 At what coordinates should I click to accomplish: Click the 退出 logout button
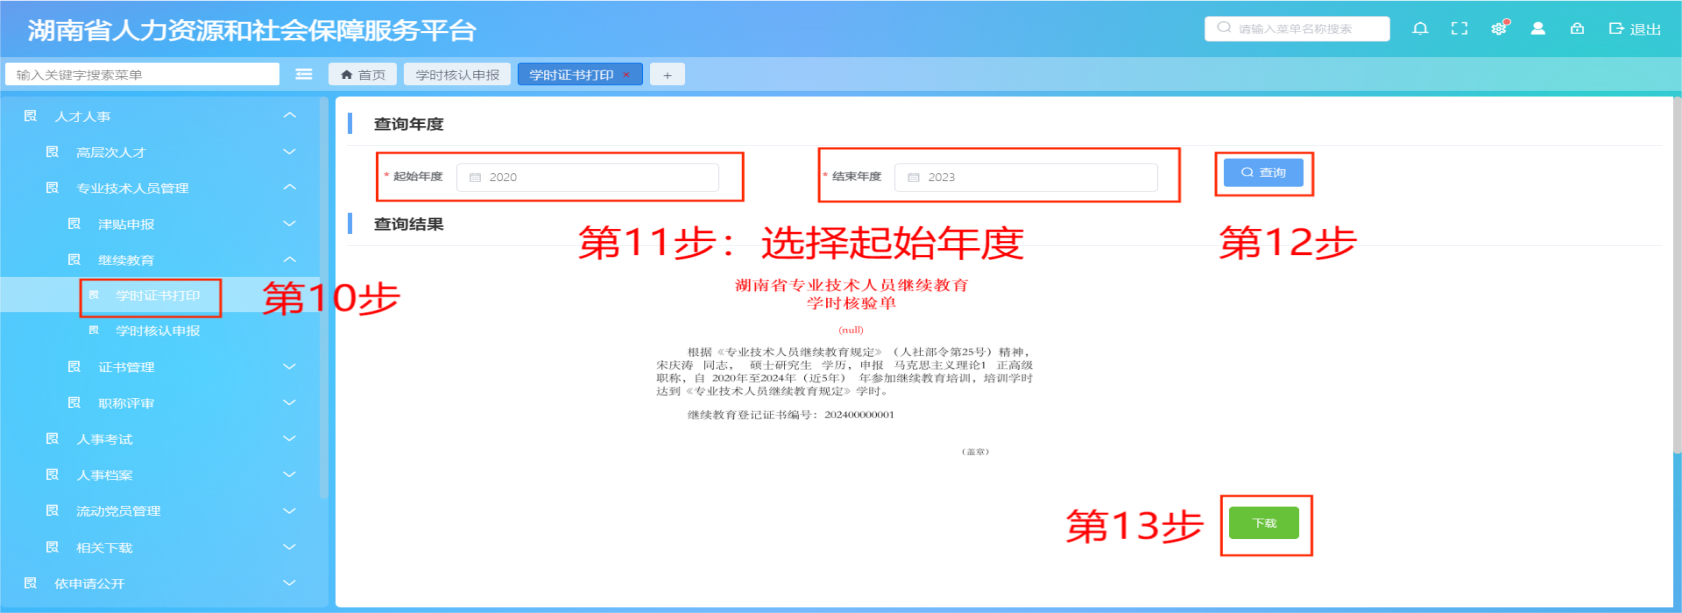point(1635,29)
